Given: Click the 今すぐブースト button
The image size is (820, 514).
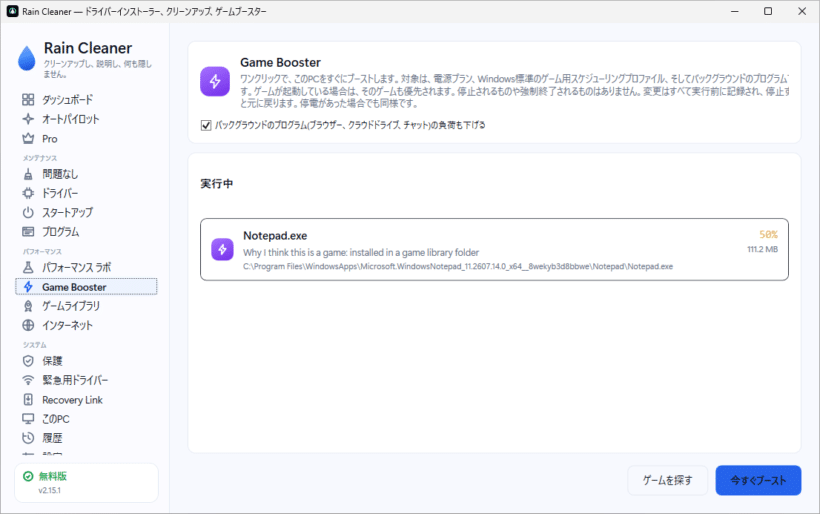Looking at the screenshot, I should [758, 480].
